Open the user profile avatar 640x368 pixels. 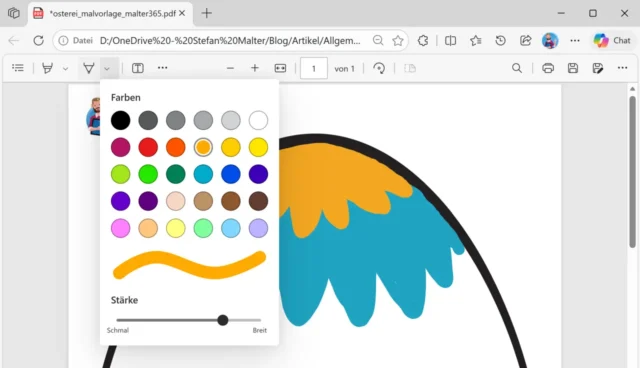550,40
